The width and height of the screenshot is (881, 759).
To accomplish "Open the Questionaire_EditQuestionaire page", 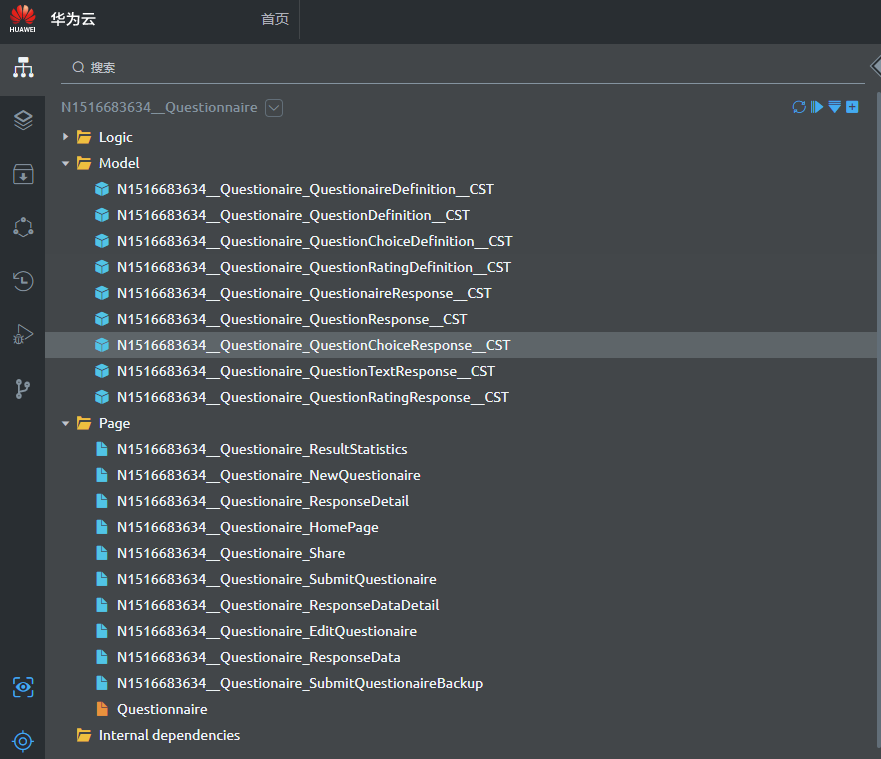I will click(x=267, y=631).
